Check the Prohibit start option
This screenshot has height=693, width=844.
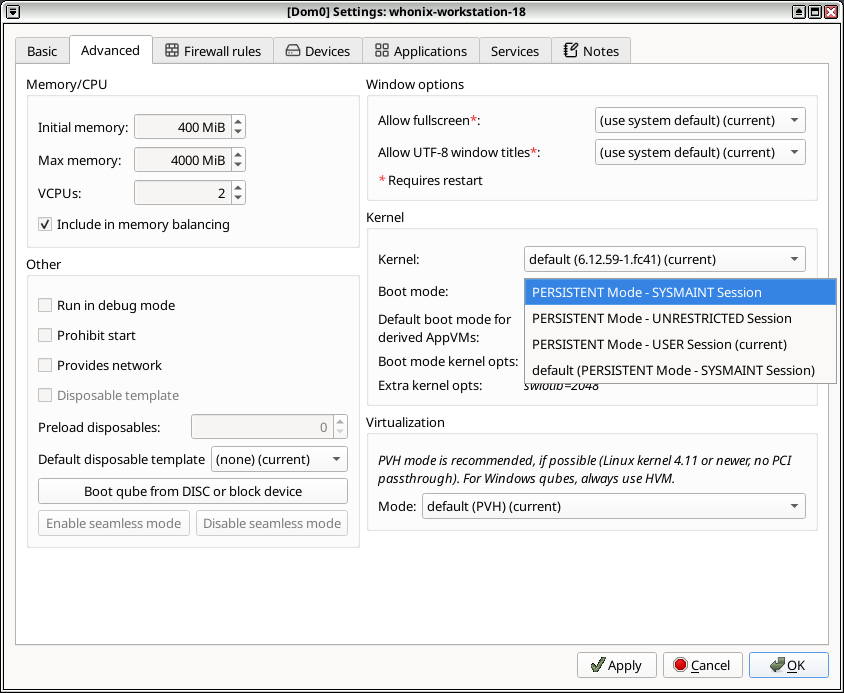tap(45, 335)
